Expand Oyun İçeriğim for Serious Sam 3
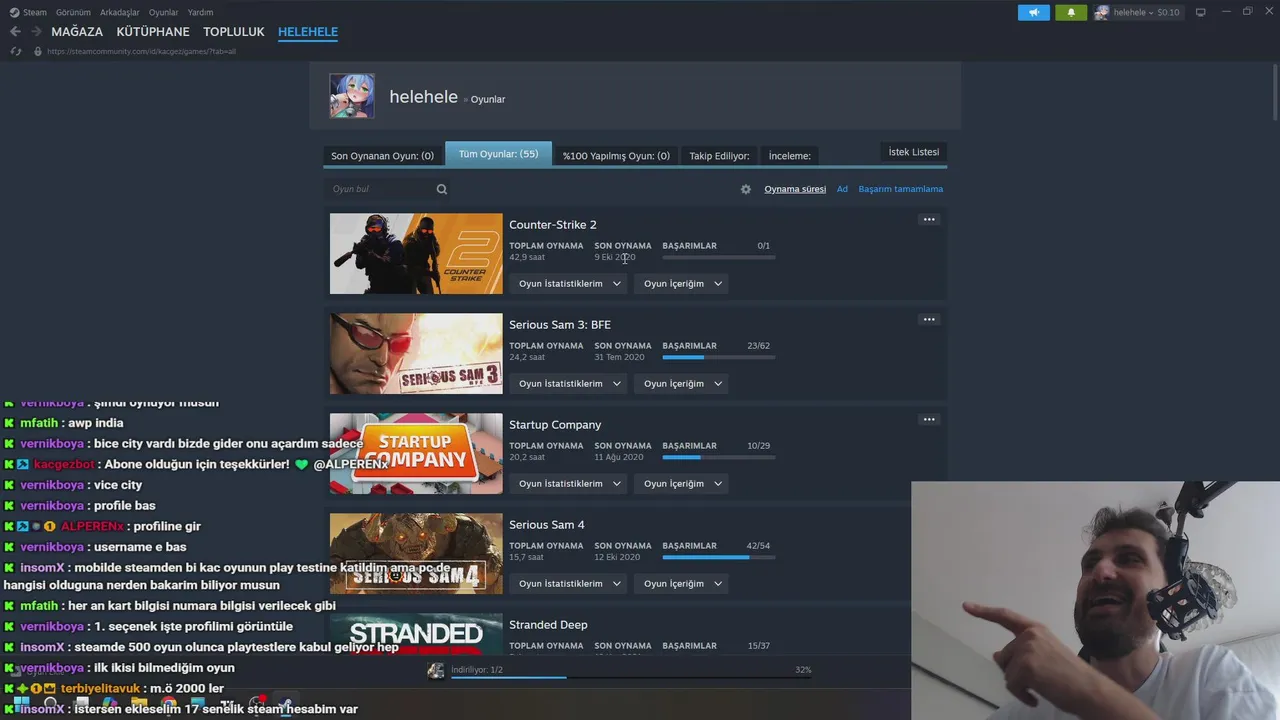The height and width of the screenshot is (720, 1280). pyautogui.click(x=682, y=384)
